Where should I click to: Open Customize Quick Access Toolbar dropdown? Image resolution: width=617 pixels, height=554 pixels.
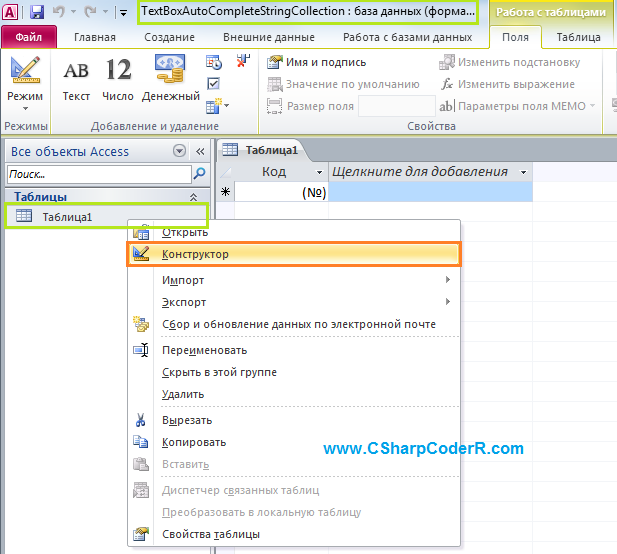(x=123, y=13)
